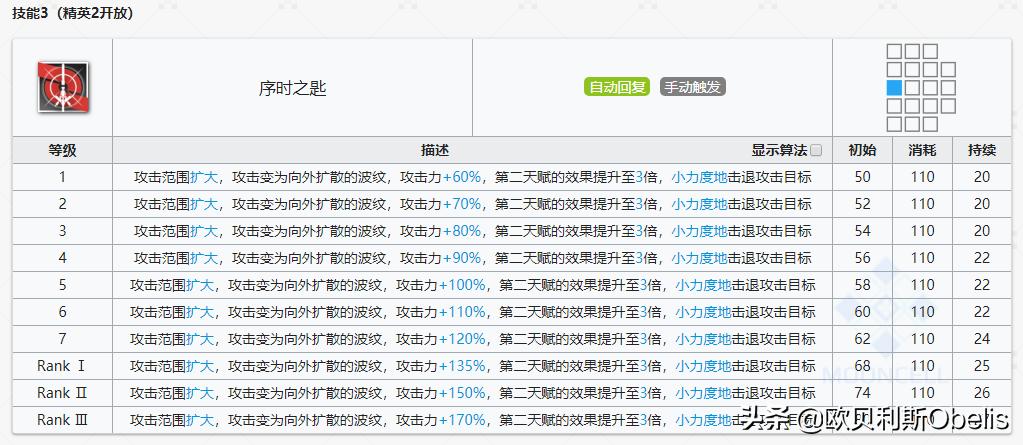Click duration value 26 in Rank Ⅱ row
This screenshot has height=445, width=1023.
click(982, 393)
